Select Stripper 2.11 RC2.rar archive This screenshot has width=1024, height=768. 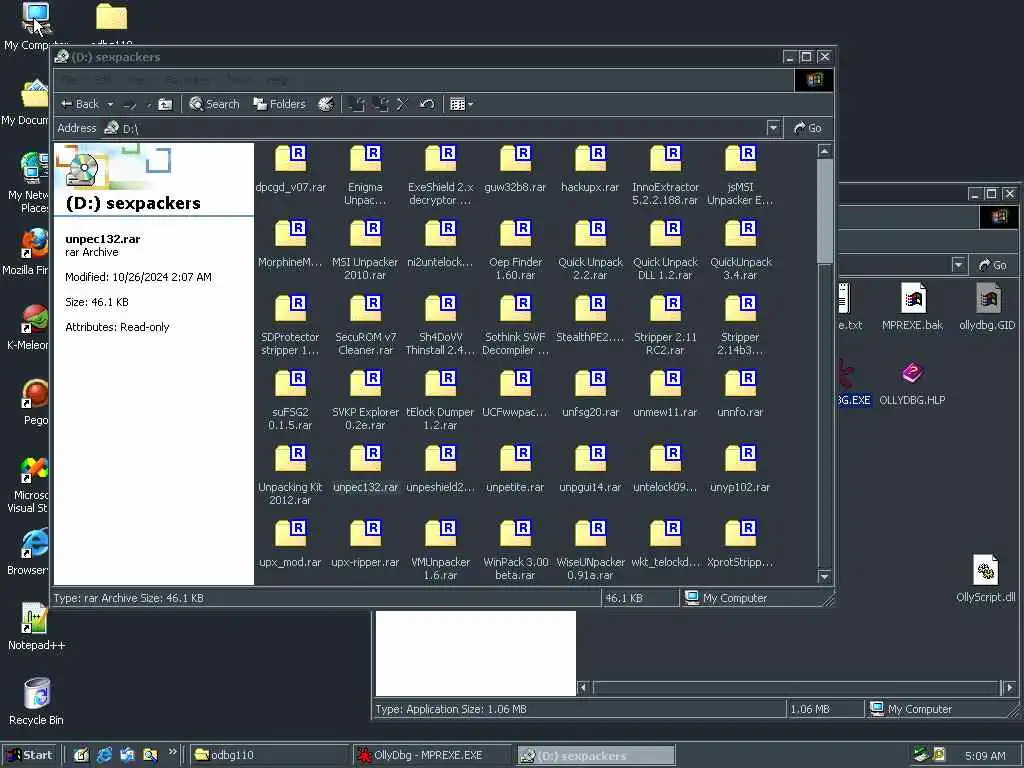point(665,326)
